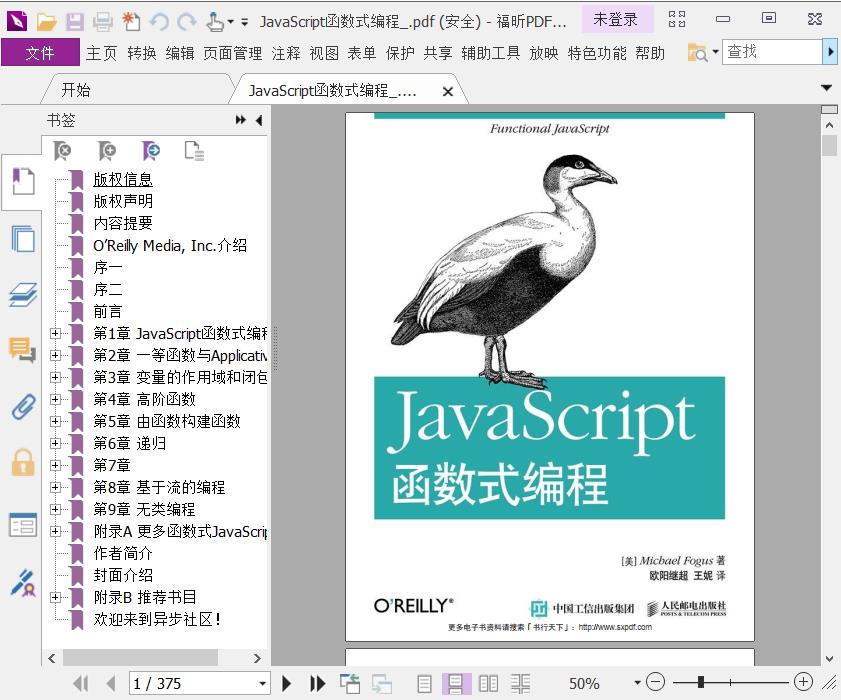The image size is (841, 700).
Task: Click the hand touch mode icon
Action: coord(215,21)
